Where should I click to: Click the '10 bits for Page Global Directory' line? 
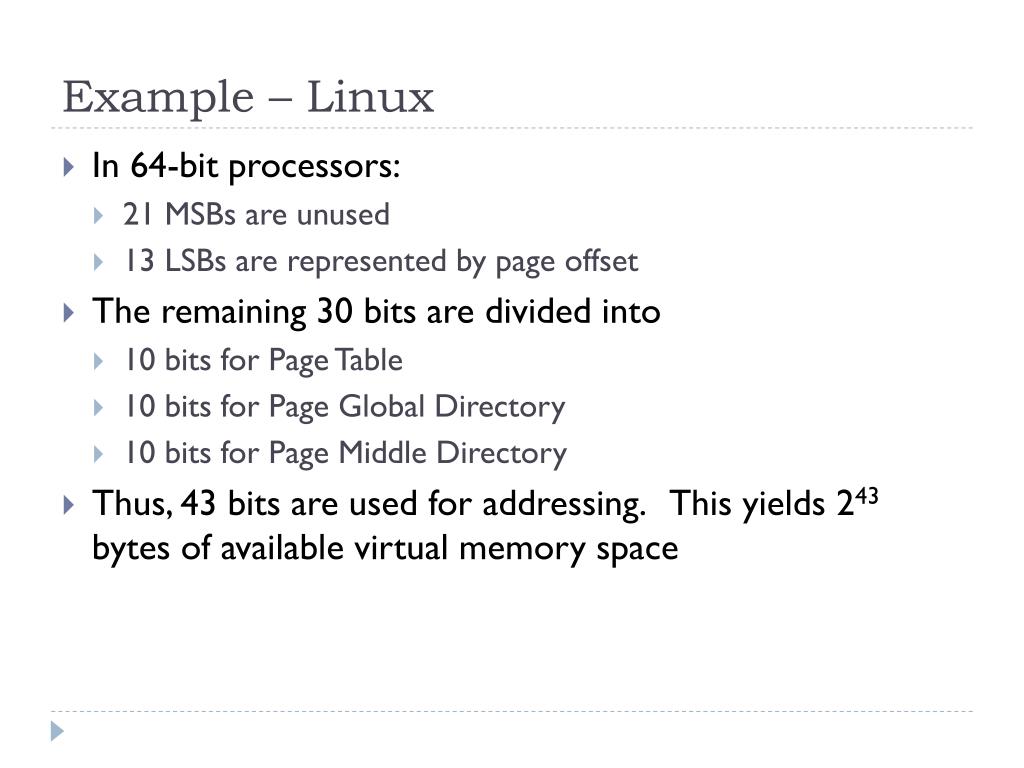click(345, 407)
